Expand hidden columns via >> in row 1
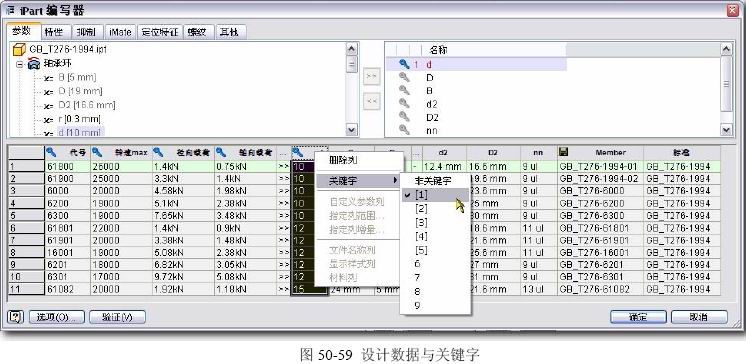Screen dimensions: 746x364 [284, 167]
